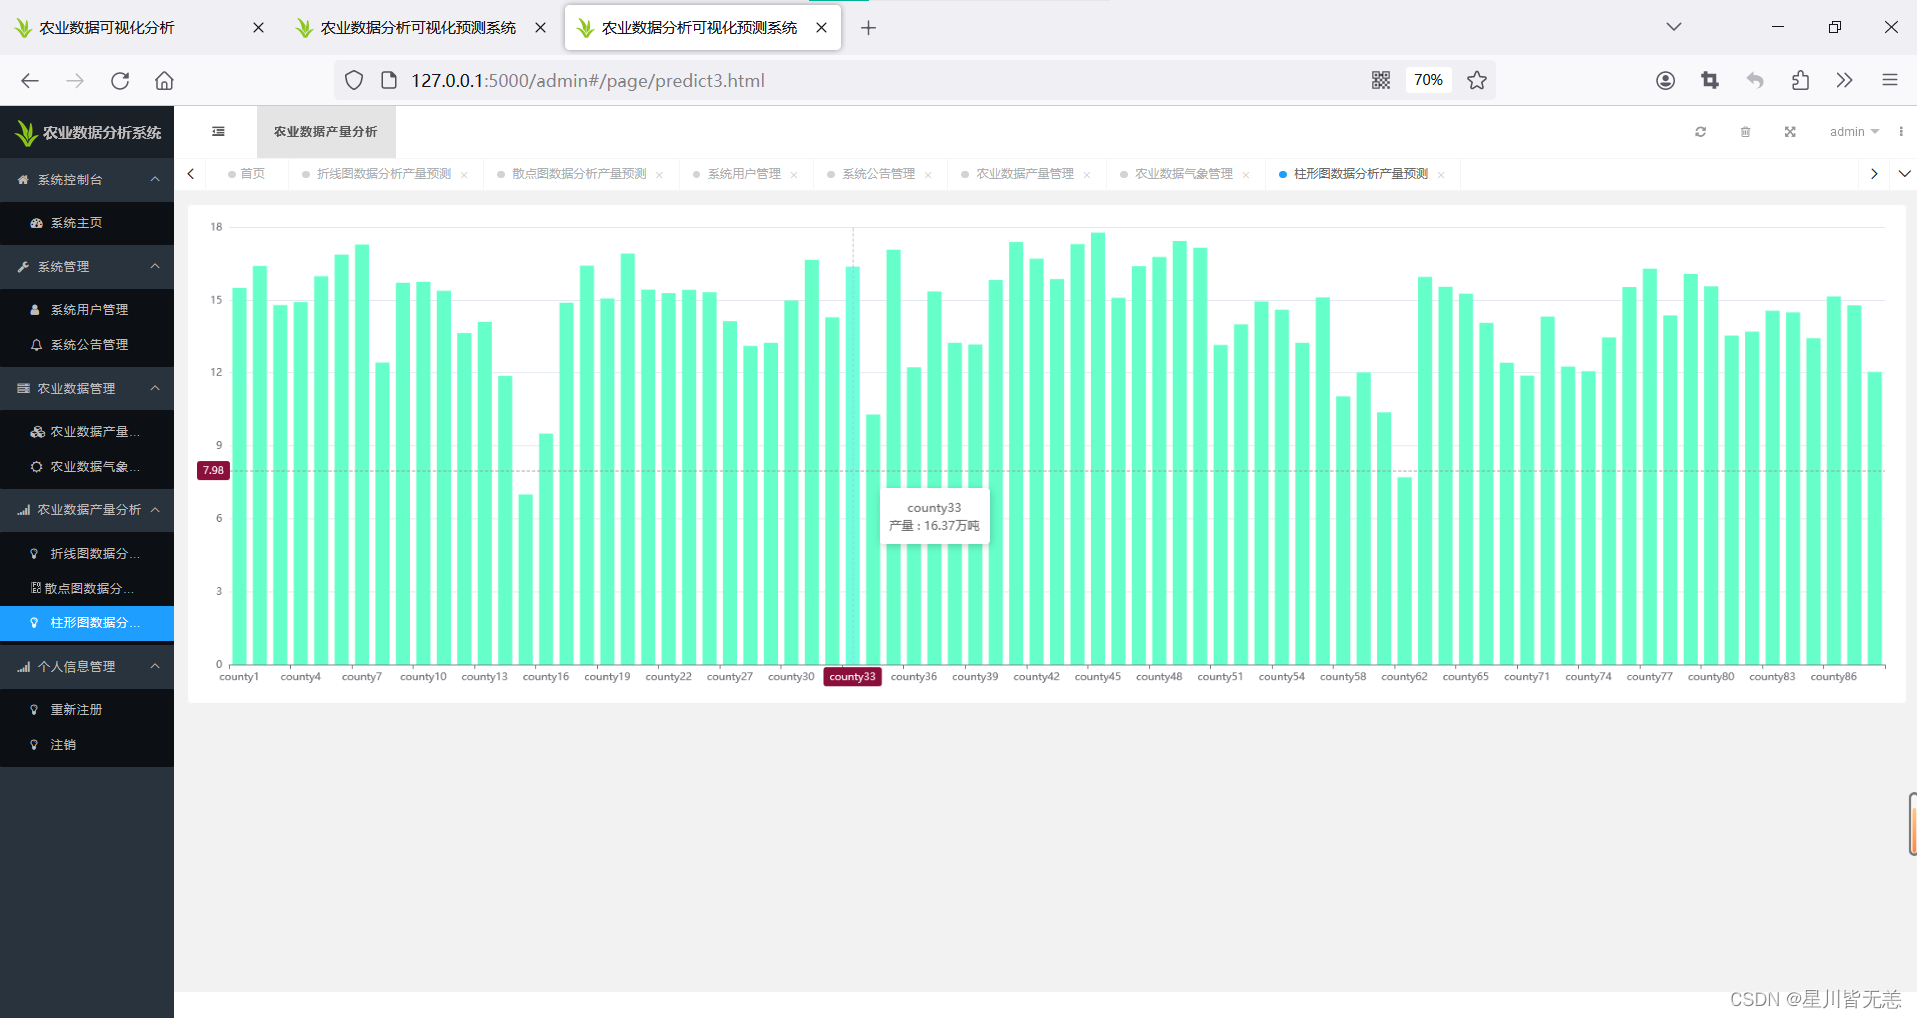The height and width of the screenshot is (1018, 1917).
Task: Click the county33 bar in chart
Action: (x=853, y=465)
